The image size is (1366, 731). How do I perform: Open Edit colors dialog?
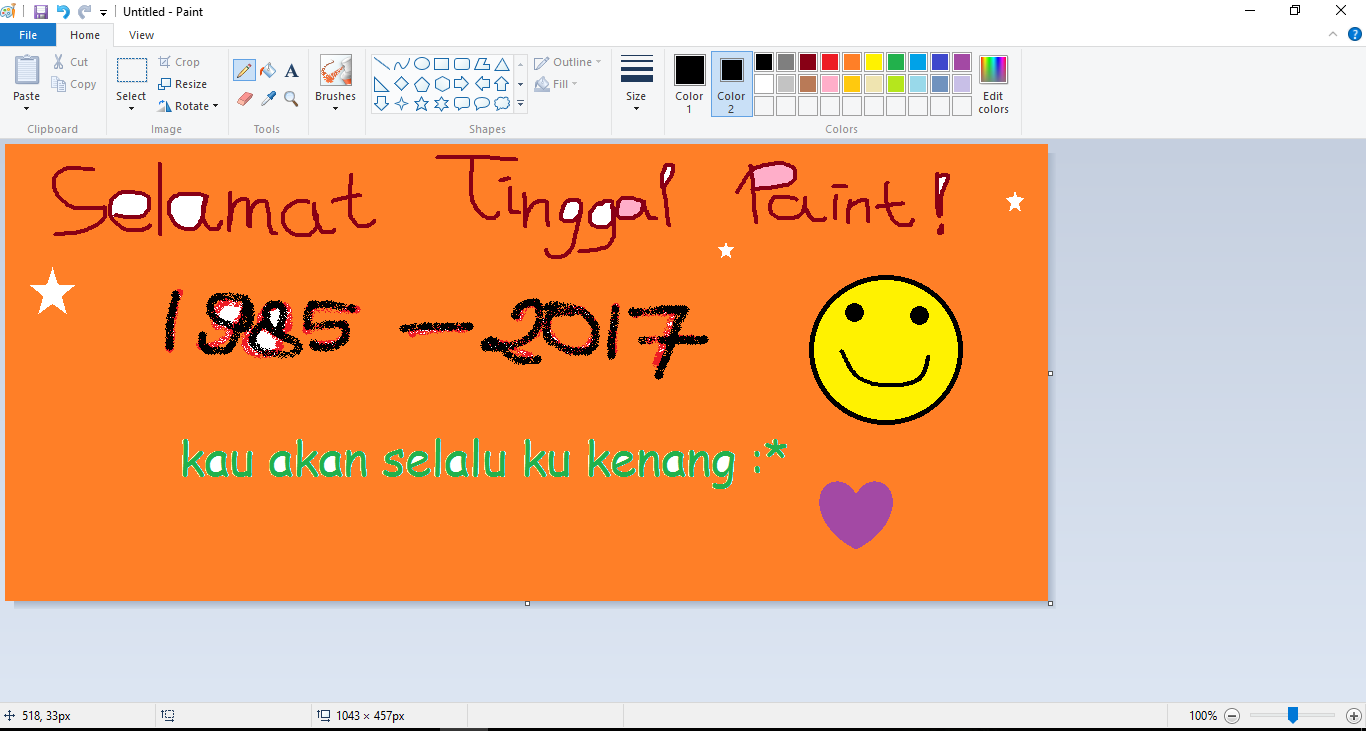click(x=994, y=84)
